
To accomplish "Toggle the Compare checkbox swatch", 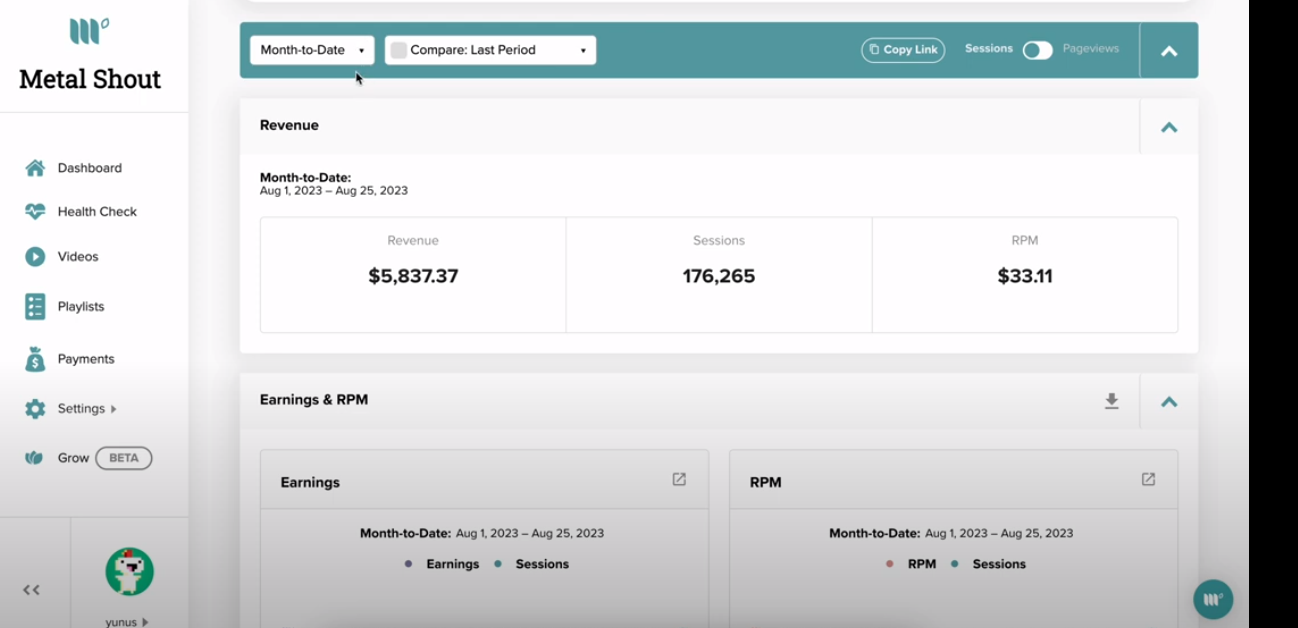I will [399, 50].
